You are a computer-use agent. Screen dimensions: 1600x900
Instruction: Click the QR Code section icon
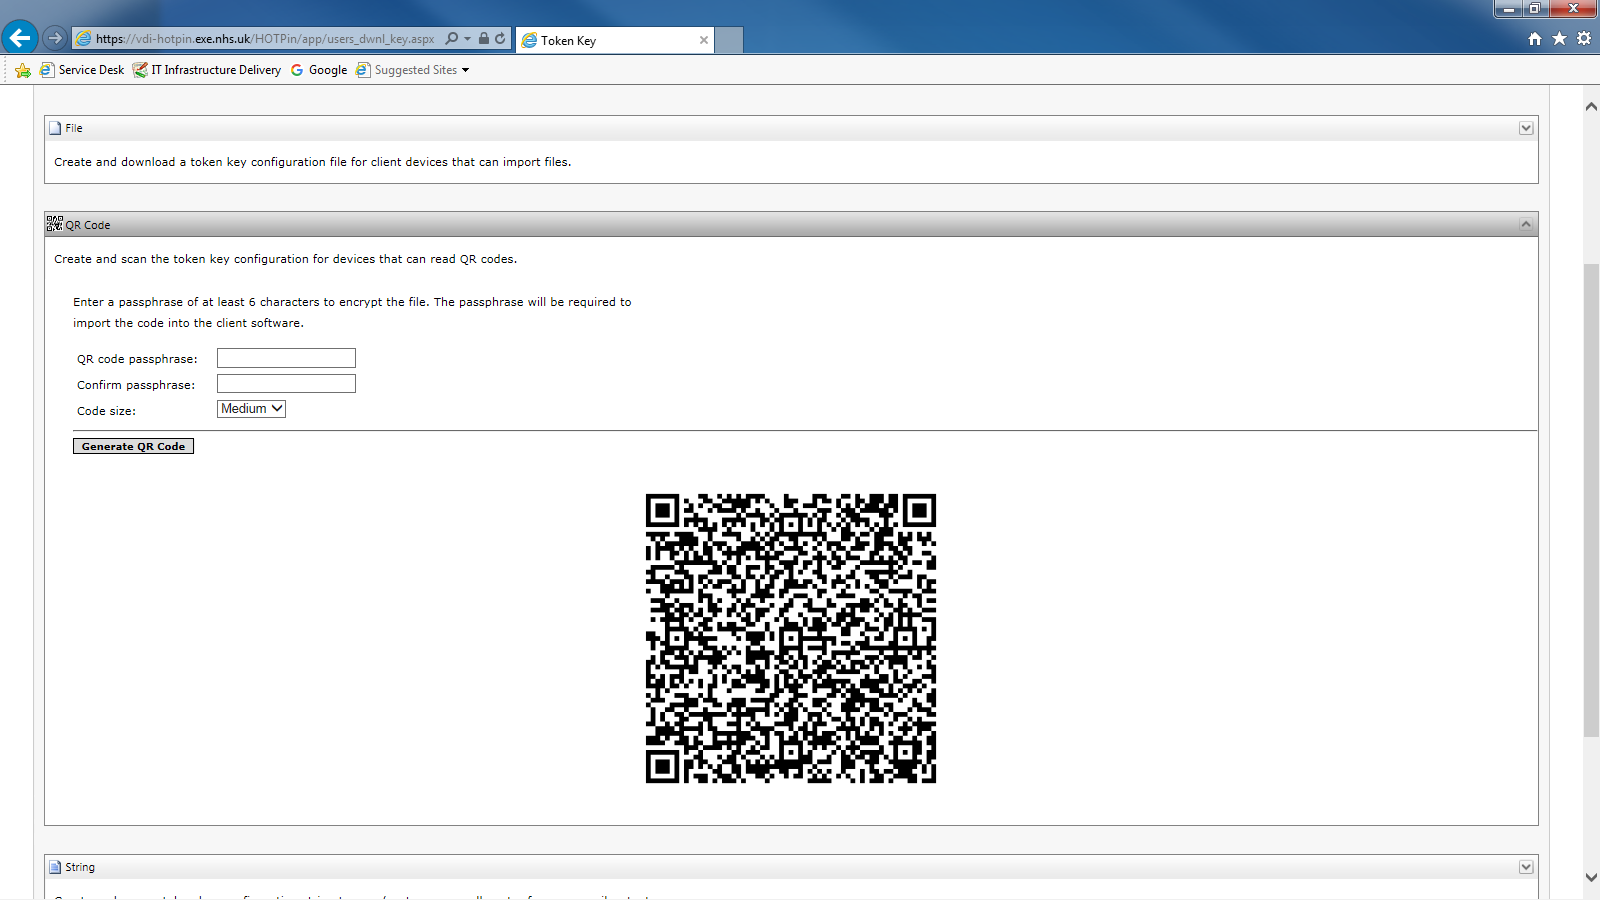(x=55, y=224)
